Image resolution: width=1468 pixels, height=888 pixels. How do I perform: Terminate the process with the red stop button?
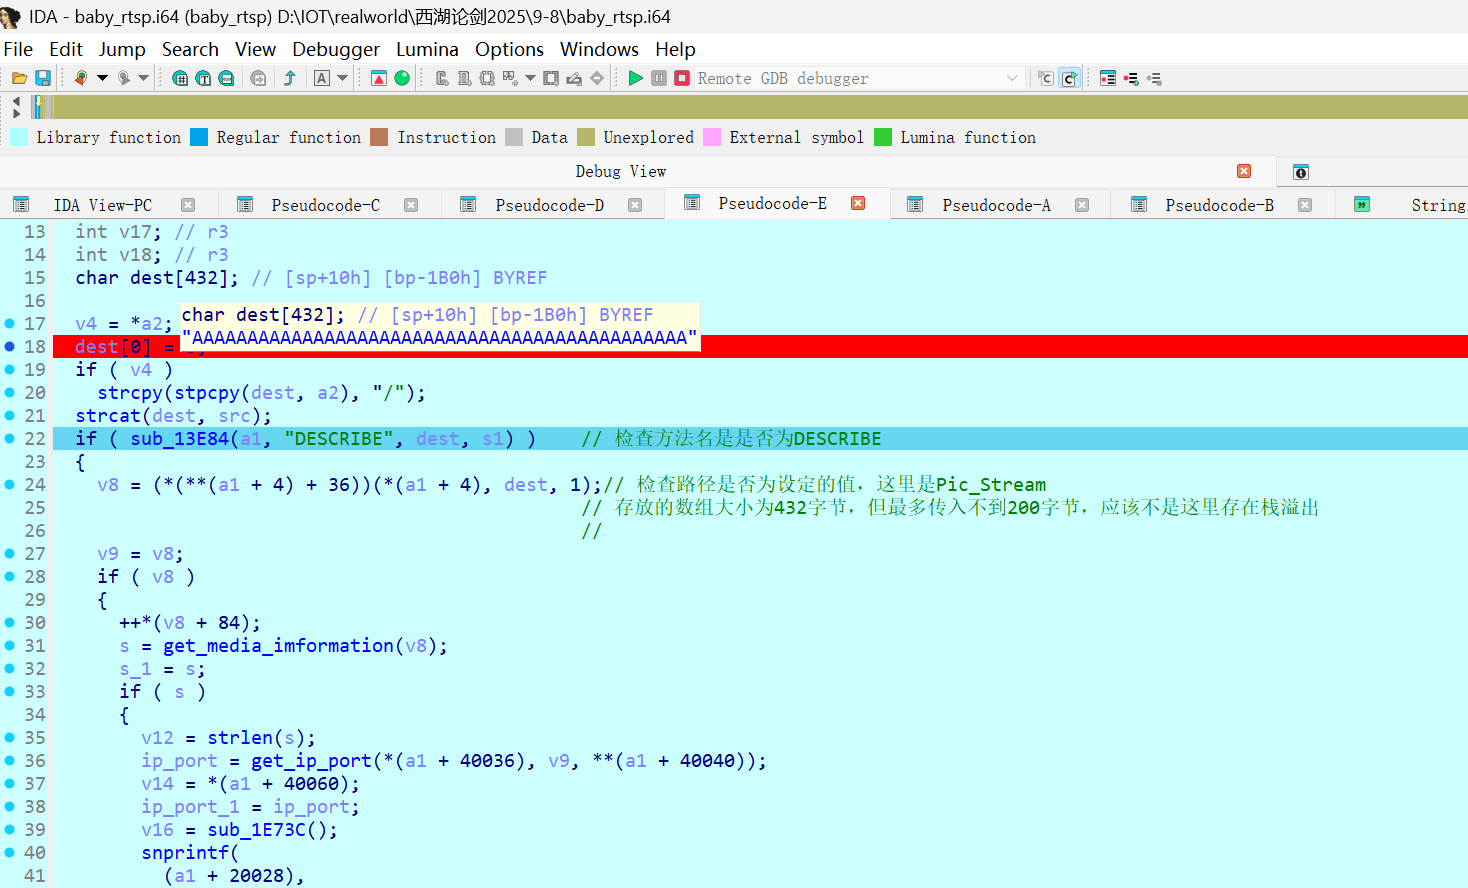[682, 78]
